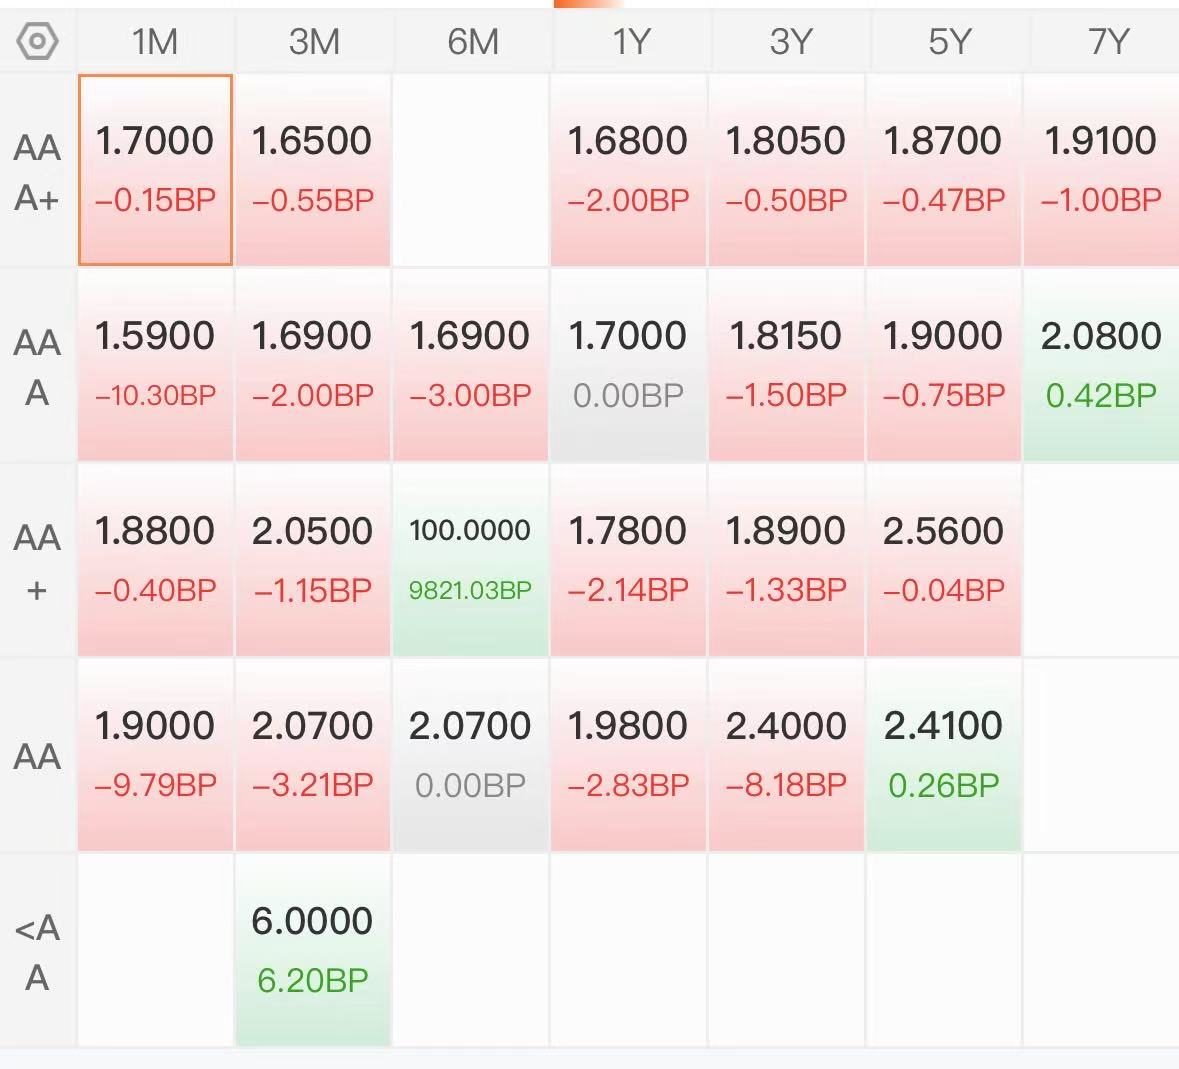Open the AA 5Y cell showing 0.26BP
The width and height of the screenshot is (1179, 1069).
click(x=944, y=755)
